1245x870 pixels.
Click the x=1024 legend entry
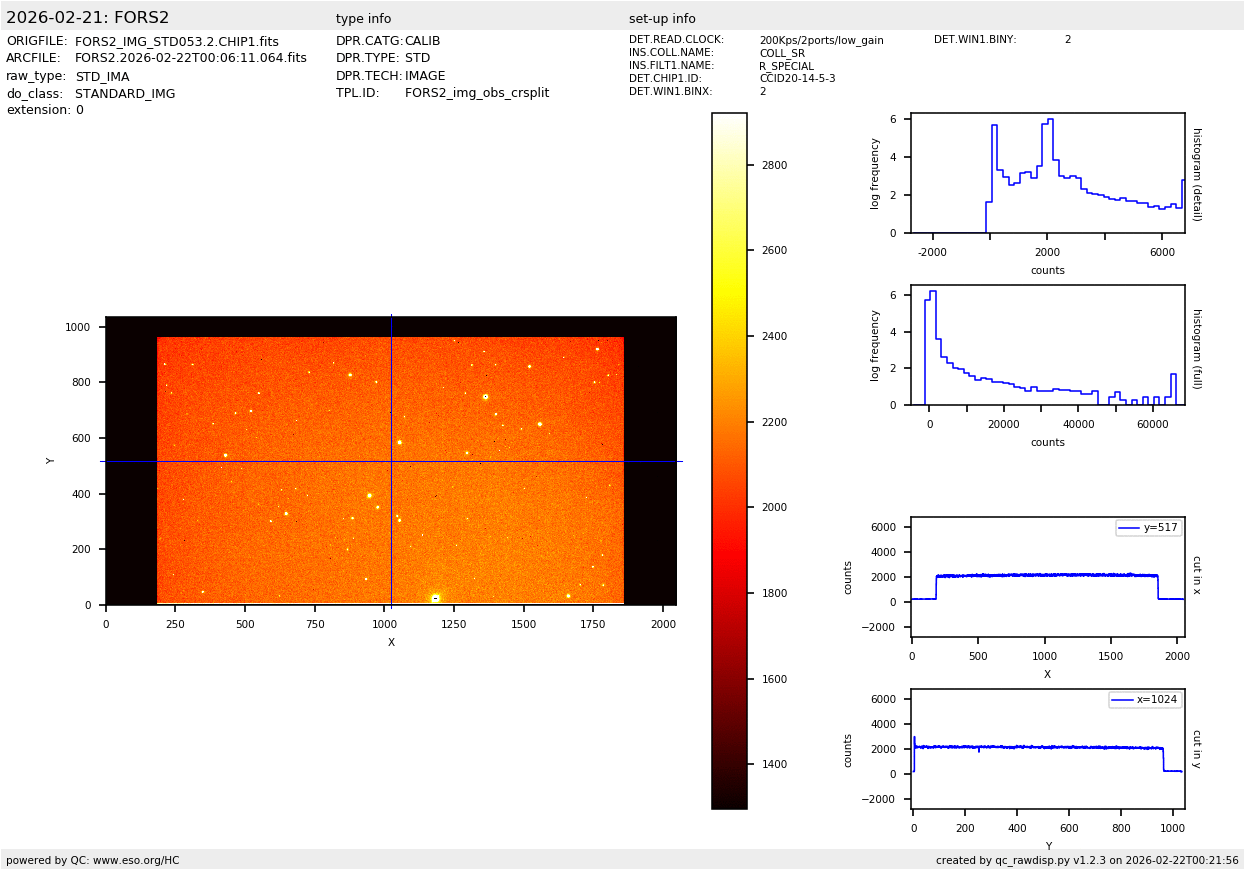pyautogui.click(x=1144, y=700)
